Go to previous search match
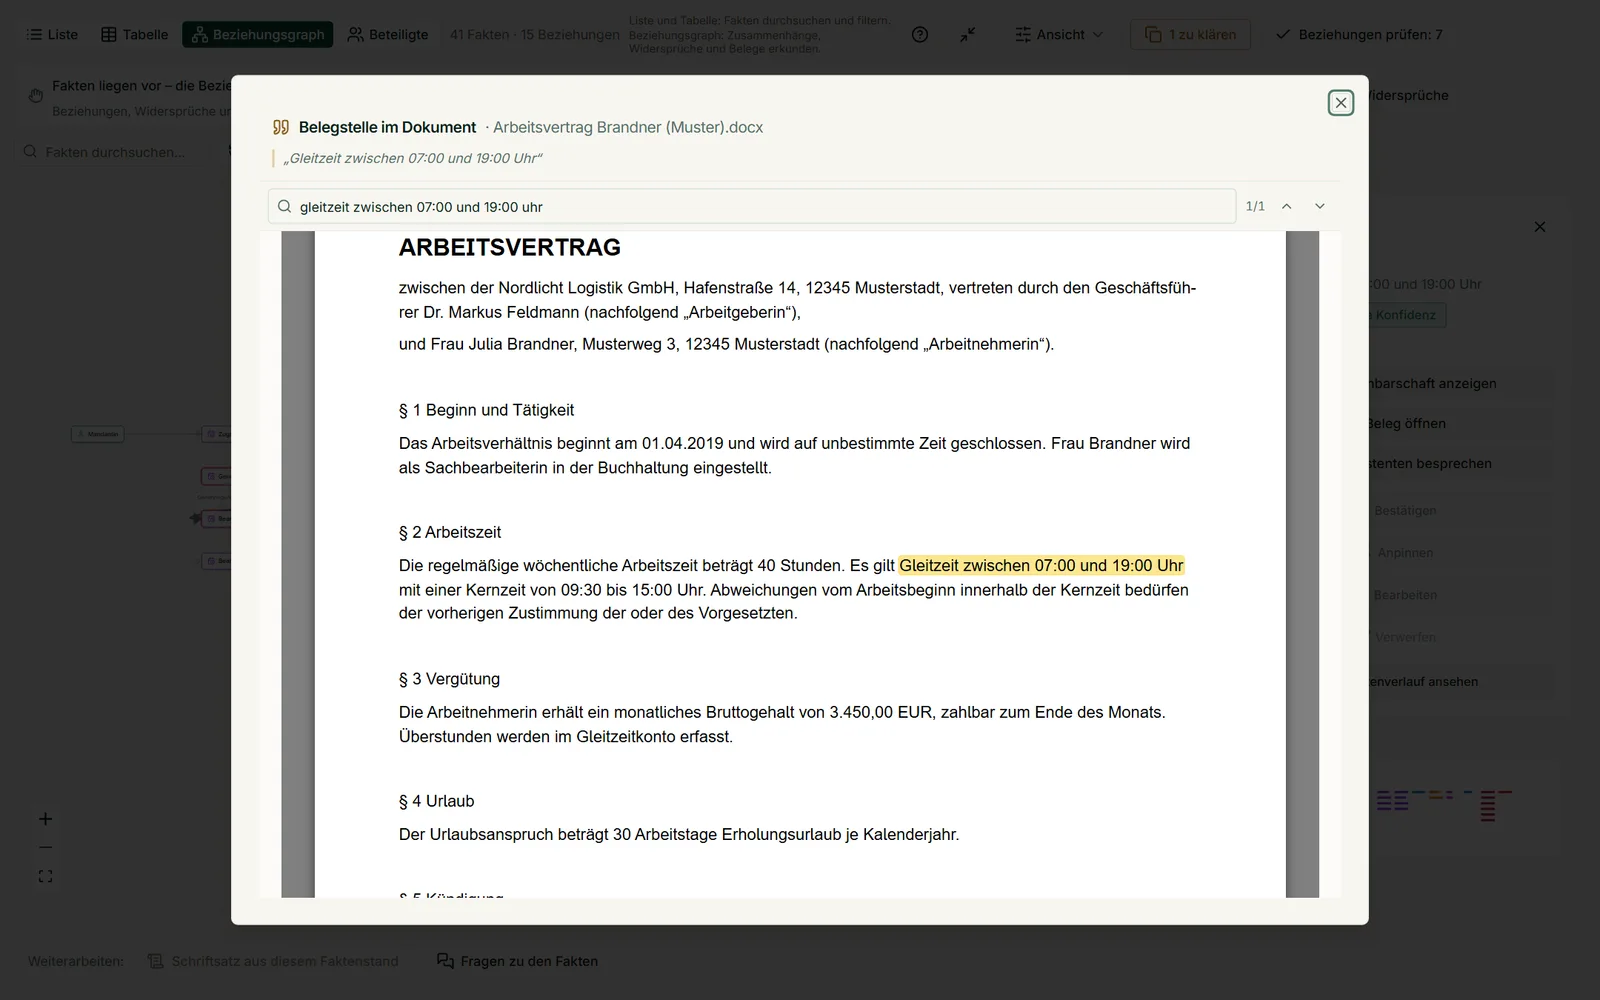1600x1000 pixels. point(1287,206)
